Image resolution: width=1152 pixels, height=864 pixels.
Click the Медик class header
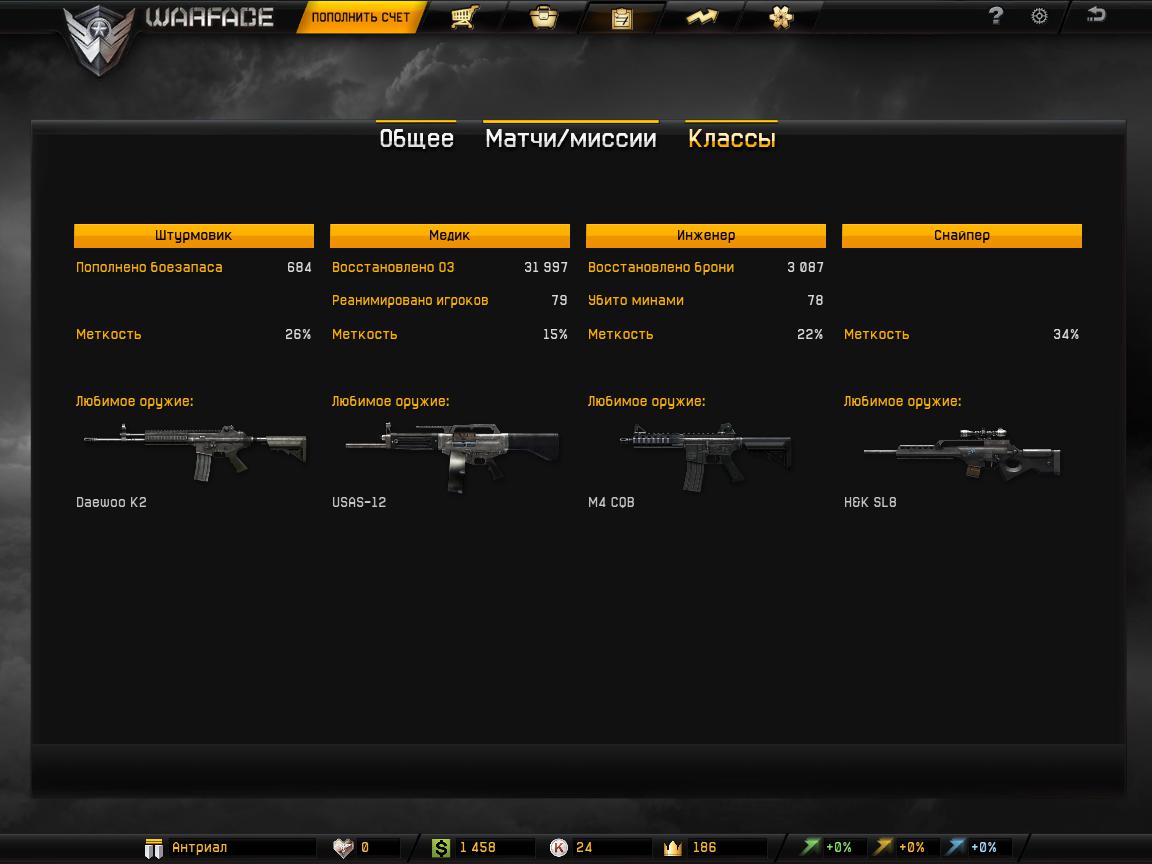click(x=450, y=236)
